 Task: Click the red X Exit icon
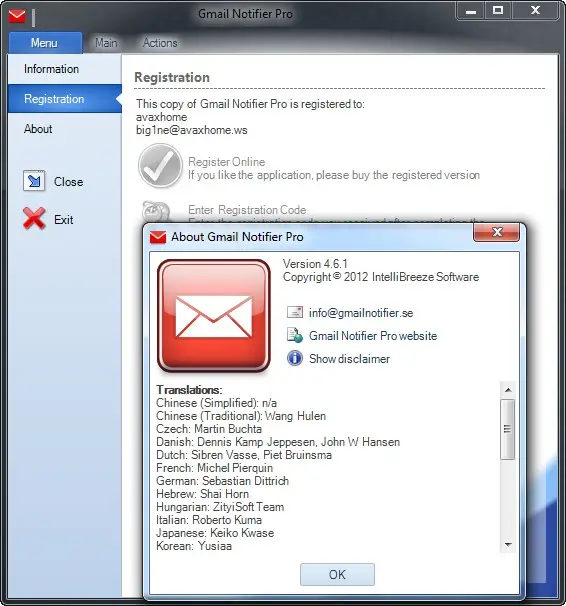pyautogui.click(x=34, y=219)
